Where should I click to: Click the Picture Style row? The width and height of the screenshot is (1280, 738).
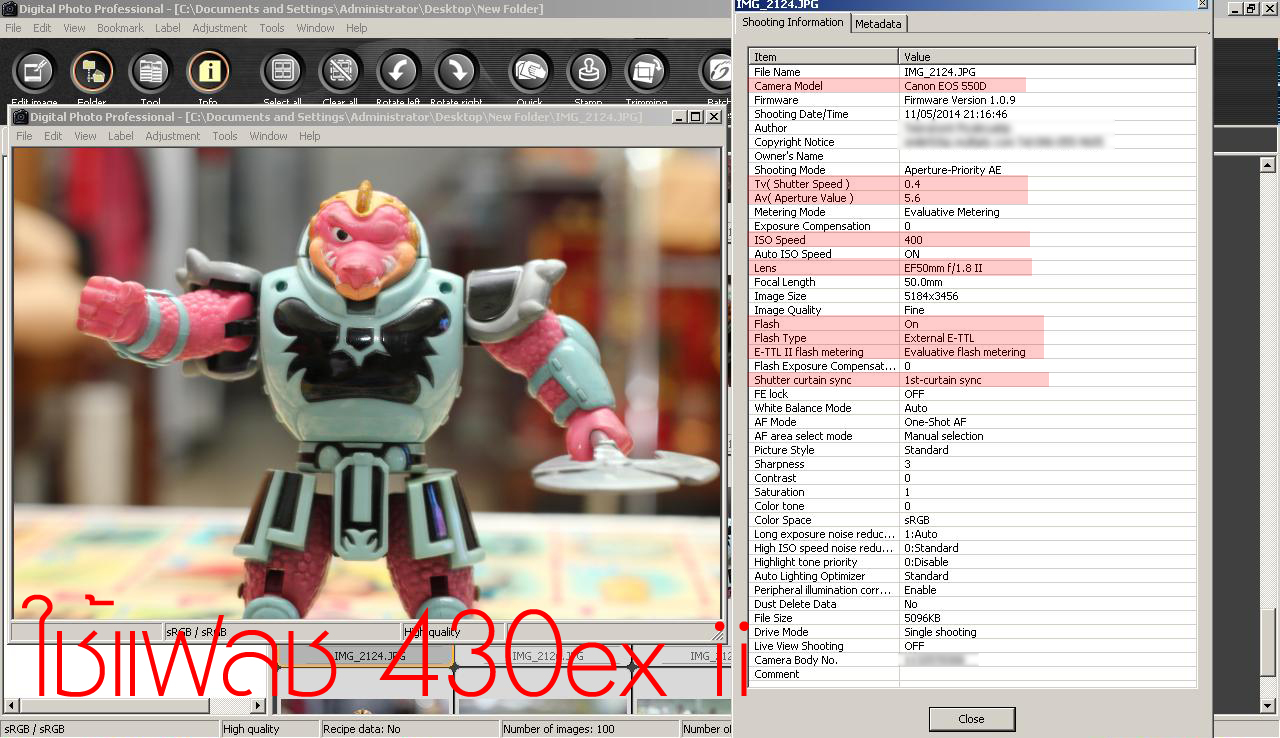coord(972,450)
